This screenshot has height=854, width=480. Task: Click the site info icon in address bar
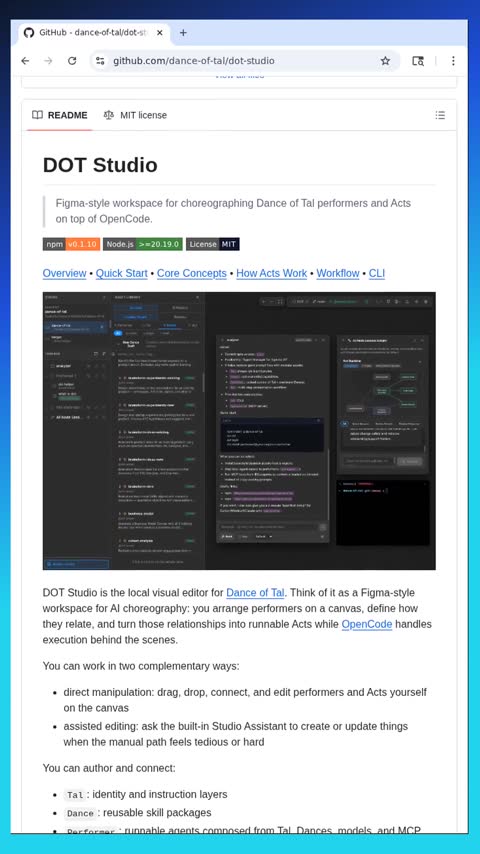[100, 61]
